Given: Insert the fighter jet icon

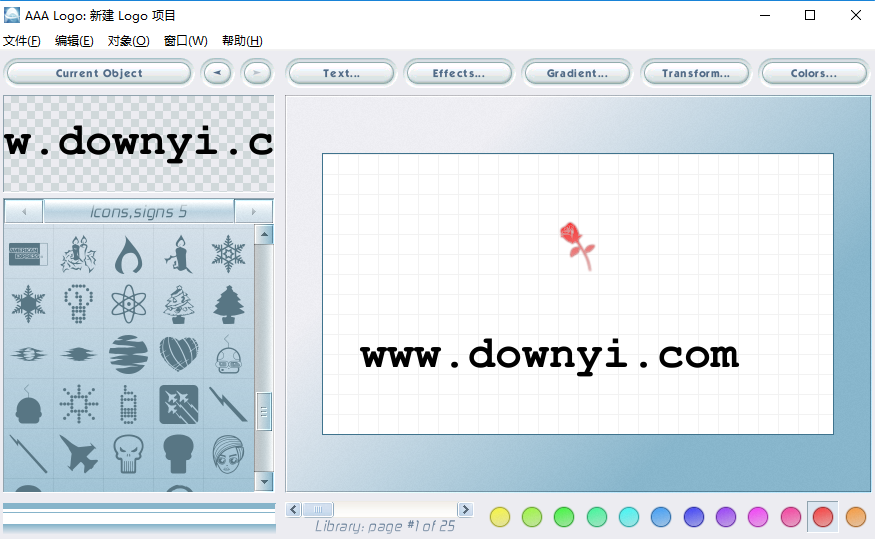Looking at the screenshot, I should pos(78,453).
